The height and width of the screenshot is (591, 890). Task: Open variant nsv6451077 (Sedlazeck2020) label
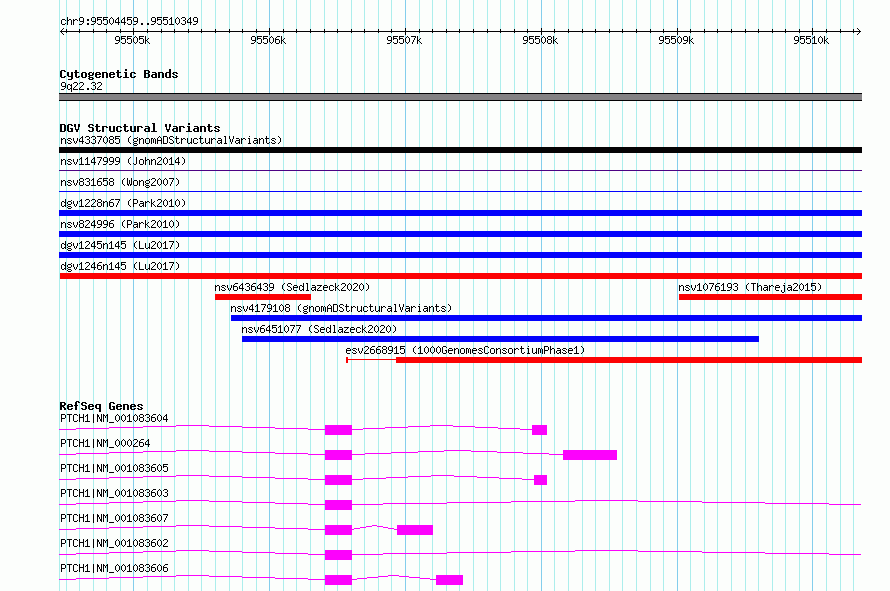pyautogui.click(x=319, y=329)
